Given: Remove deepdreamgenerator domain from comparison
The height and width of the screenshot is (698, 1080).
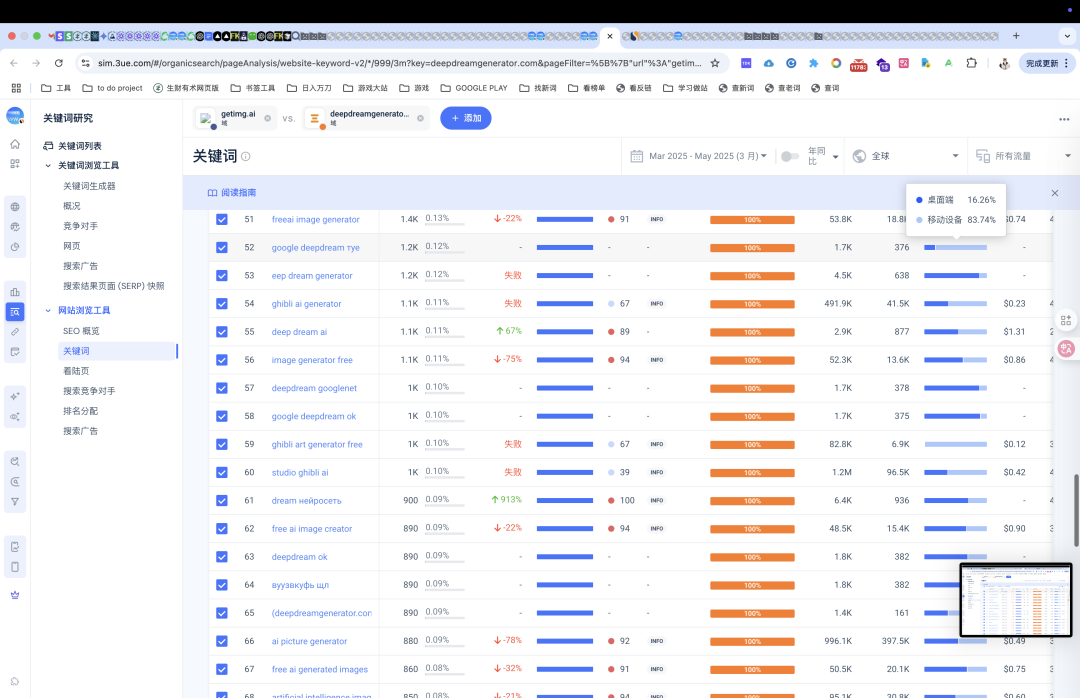Looking at the screenshot, I should click(420, 119).
